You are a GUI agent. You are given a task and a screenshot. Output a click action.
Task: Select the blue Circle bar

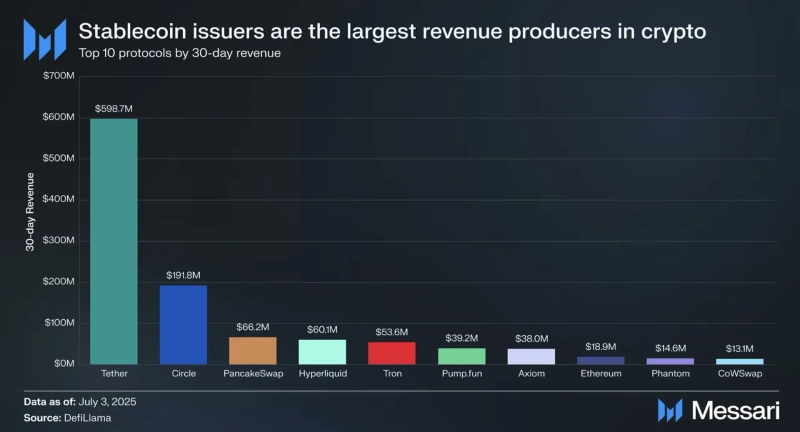183,324
